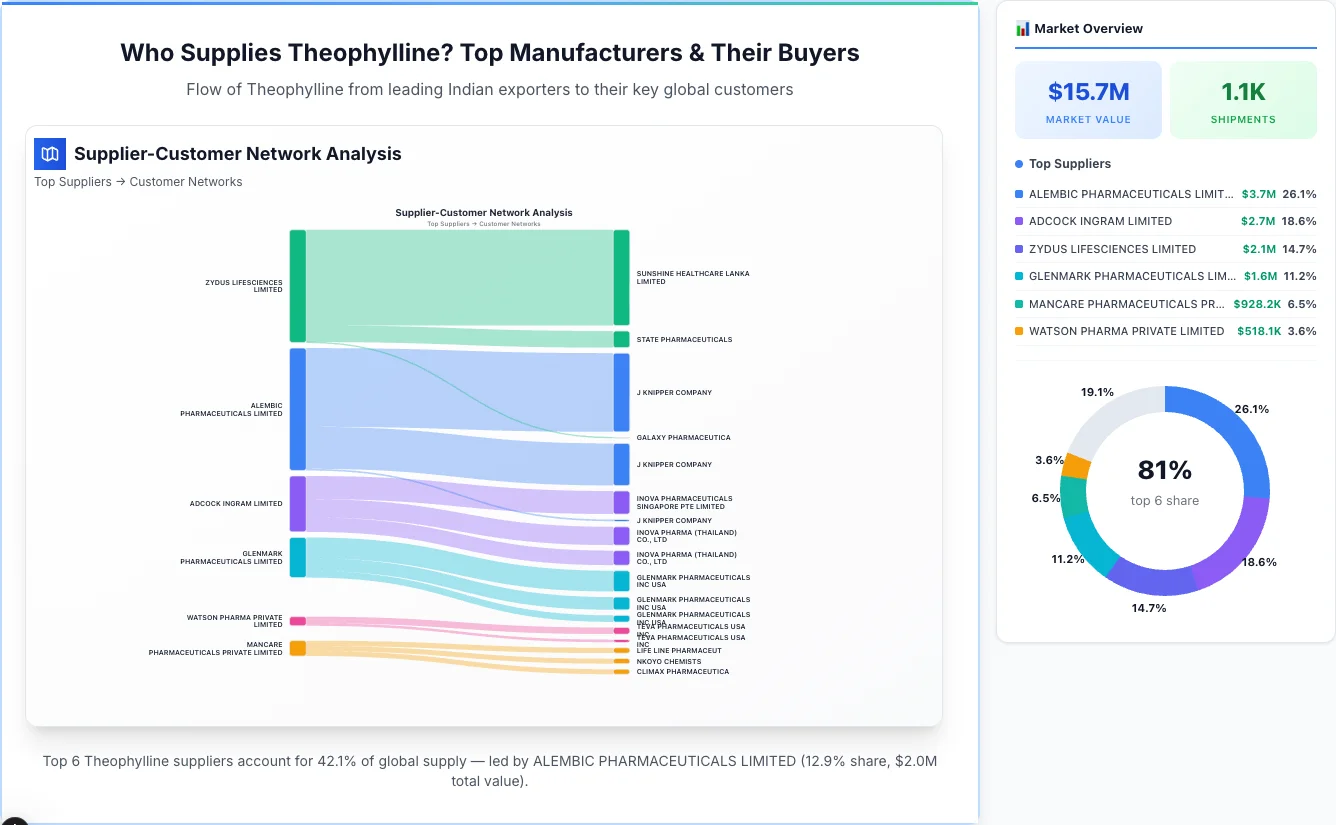Click the blue bullet dot beside Top Suppliers
This screenshot has width=1336, height=825.
pos(1018,163)
